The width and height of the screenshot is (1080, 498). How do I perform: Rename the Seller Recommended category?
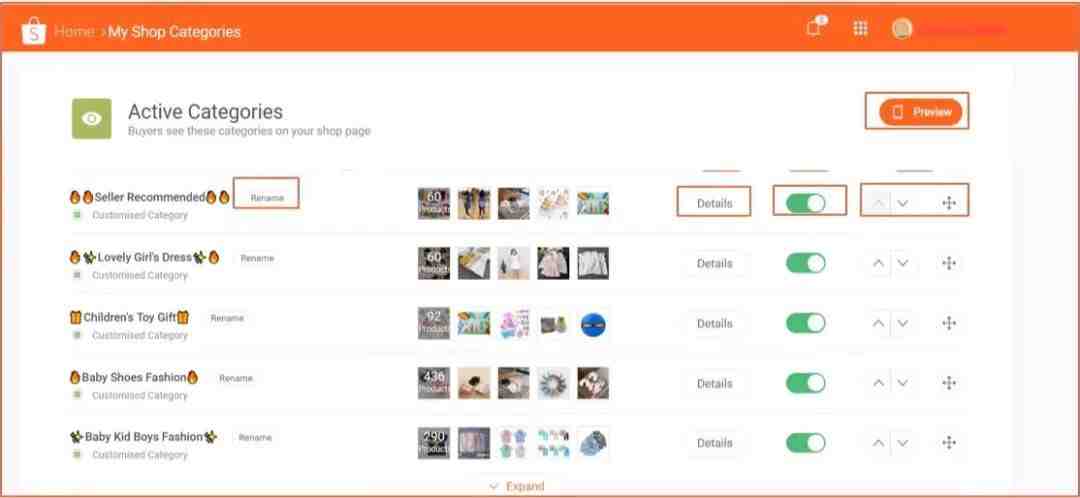[x=267, y=198]
